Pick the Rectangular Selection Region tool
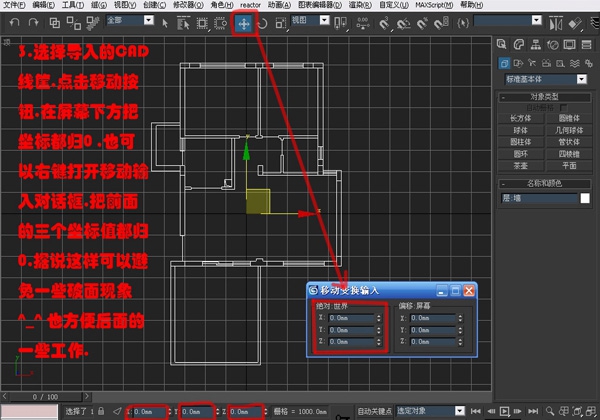Viewport: 600px width, 420px height. pyautogui.click(x=202, y=23)
